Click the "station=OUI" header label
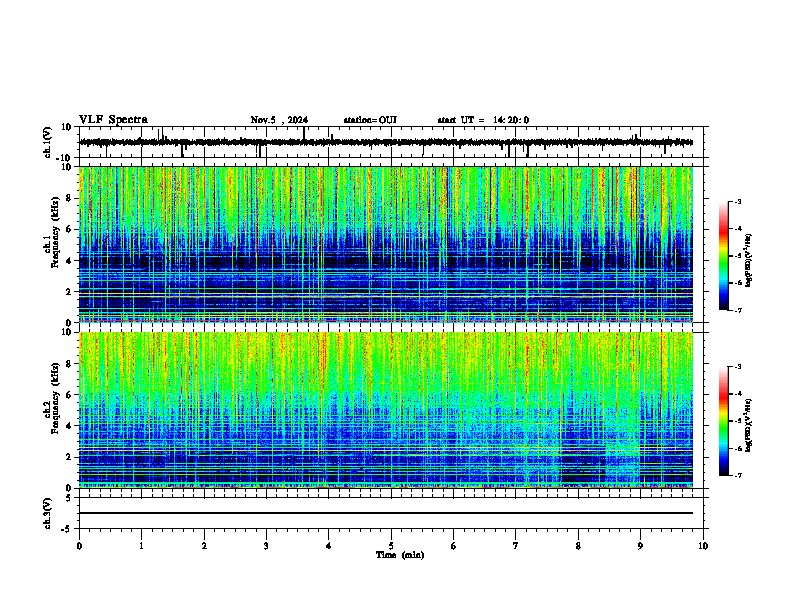The width and height of the screenshot is (792, 612). tap(370, 120)
